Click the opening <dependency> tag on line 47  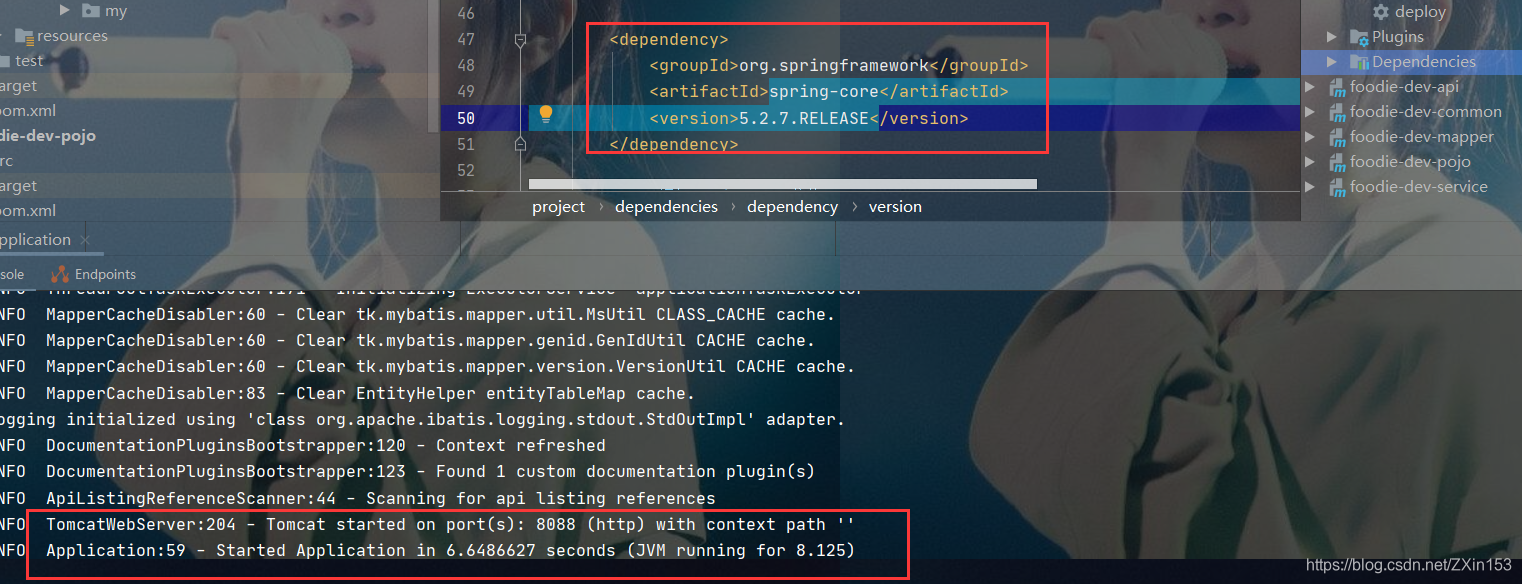(x=669, y=40)
